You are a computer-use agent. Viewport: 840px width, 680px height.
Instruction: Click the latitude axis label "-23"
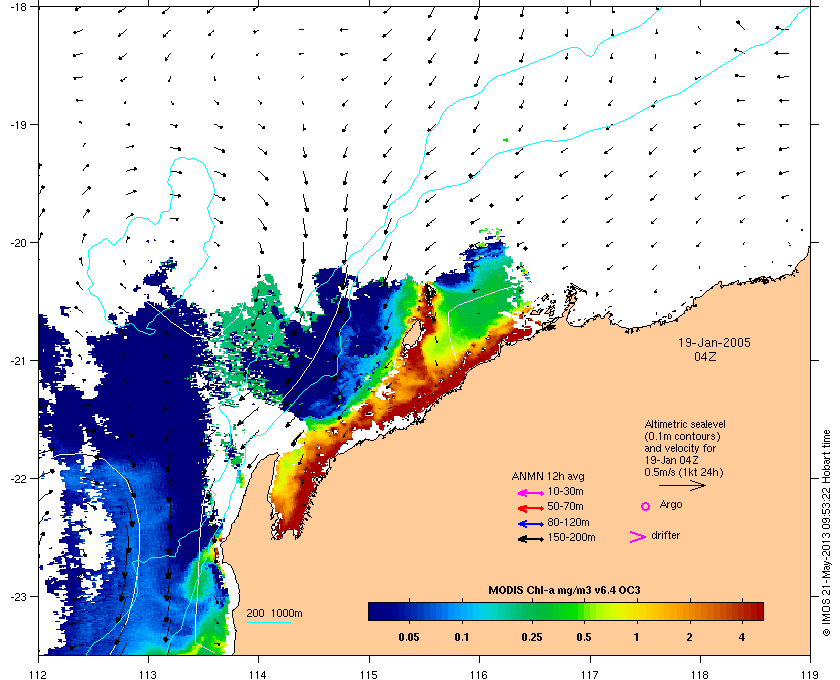[18, 596]
